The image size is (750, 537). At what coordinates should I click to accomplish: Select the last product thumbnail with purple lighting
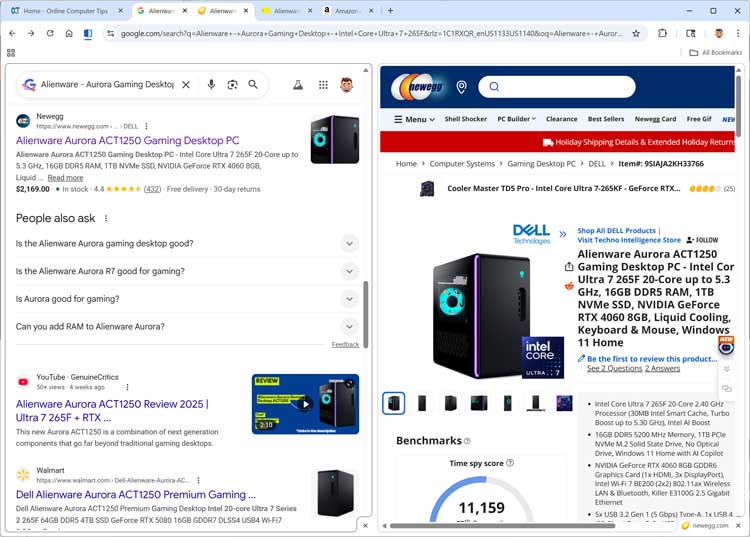tap(564, 403)
